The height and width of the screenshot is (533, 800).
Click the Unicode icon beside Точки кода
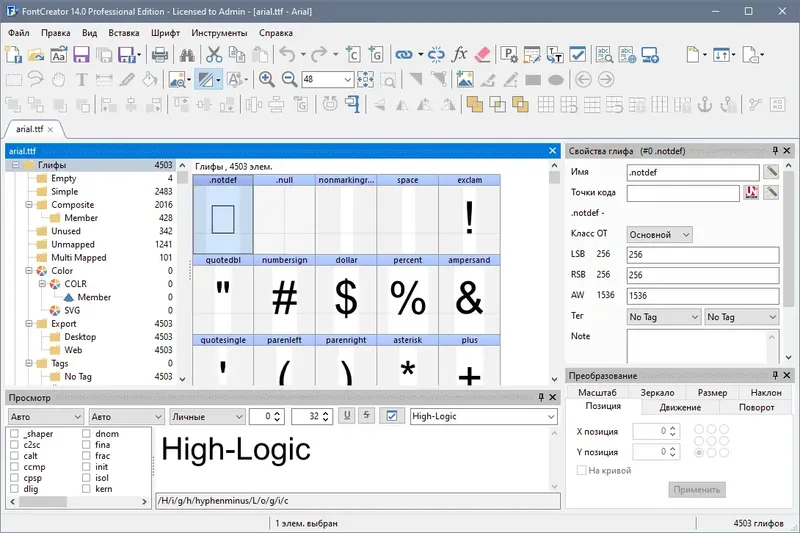[x=752, y=192]
